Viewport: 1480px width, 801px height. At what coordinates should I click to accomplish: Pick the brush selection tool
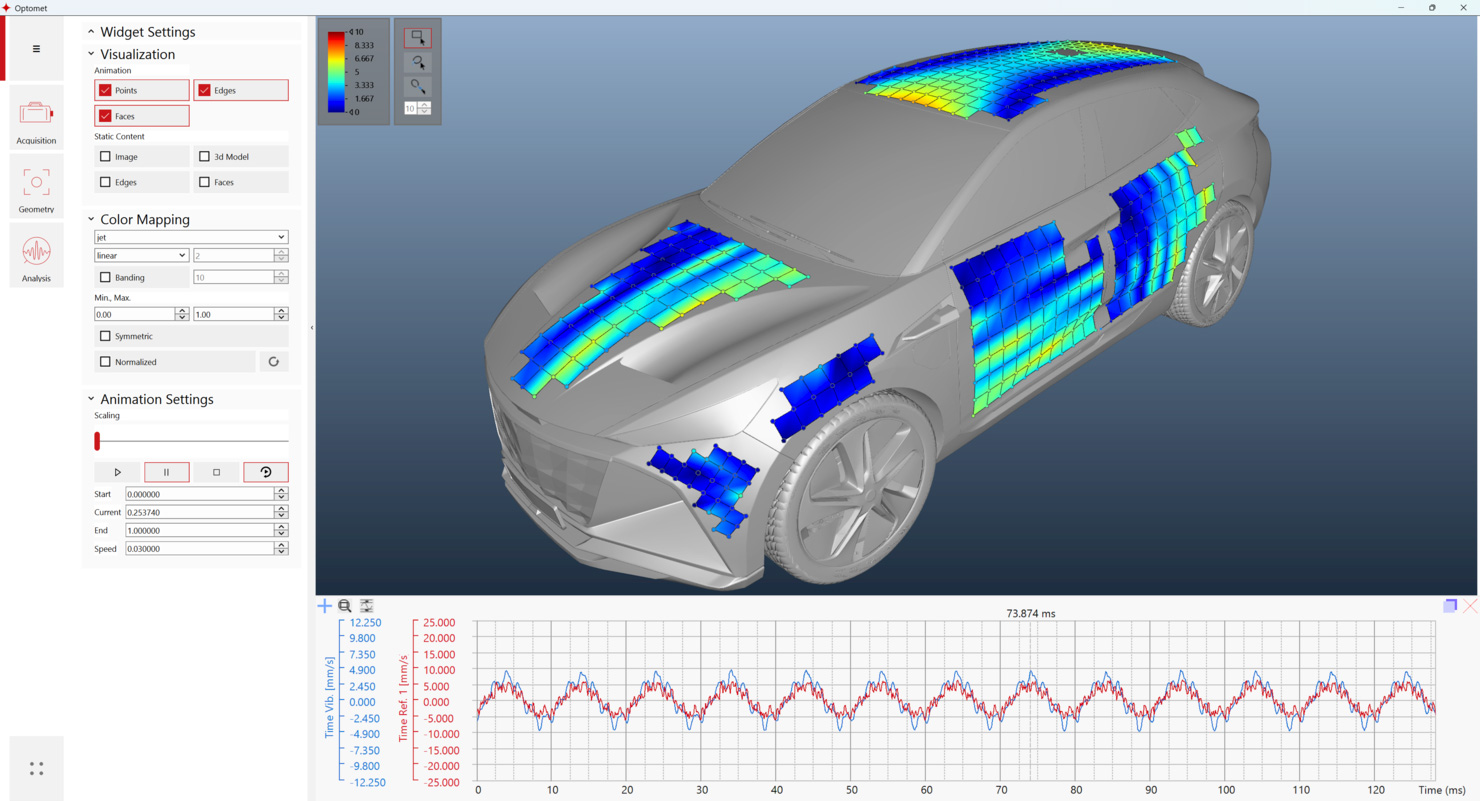[417, 87]
